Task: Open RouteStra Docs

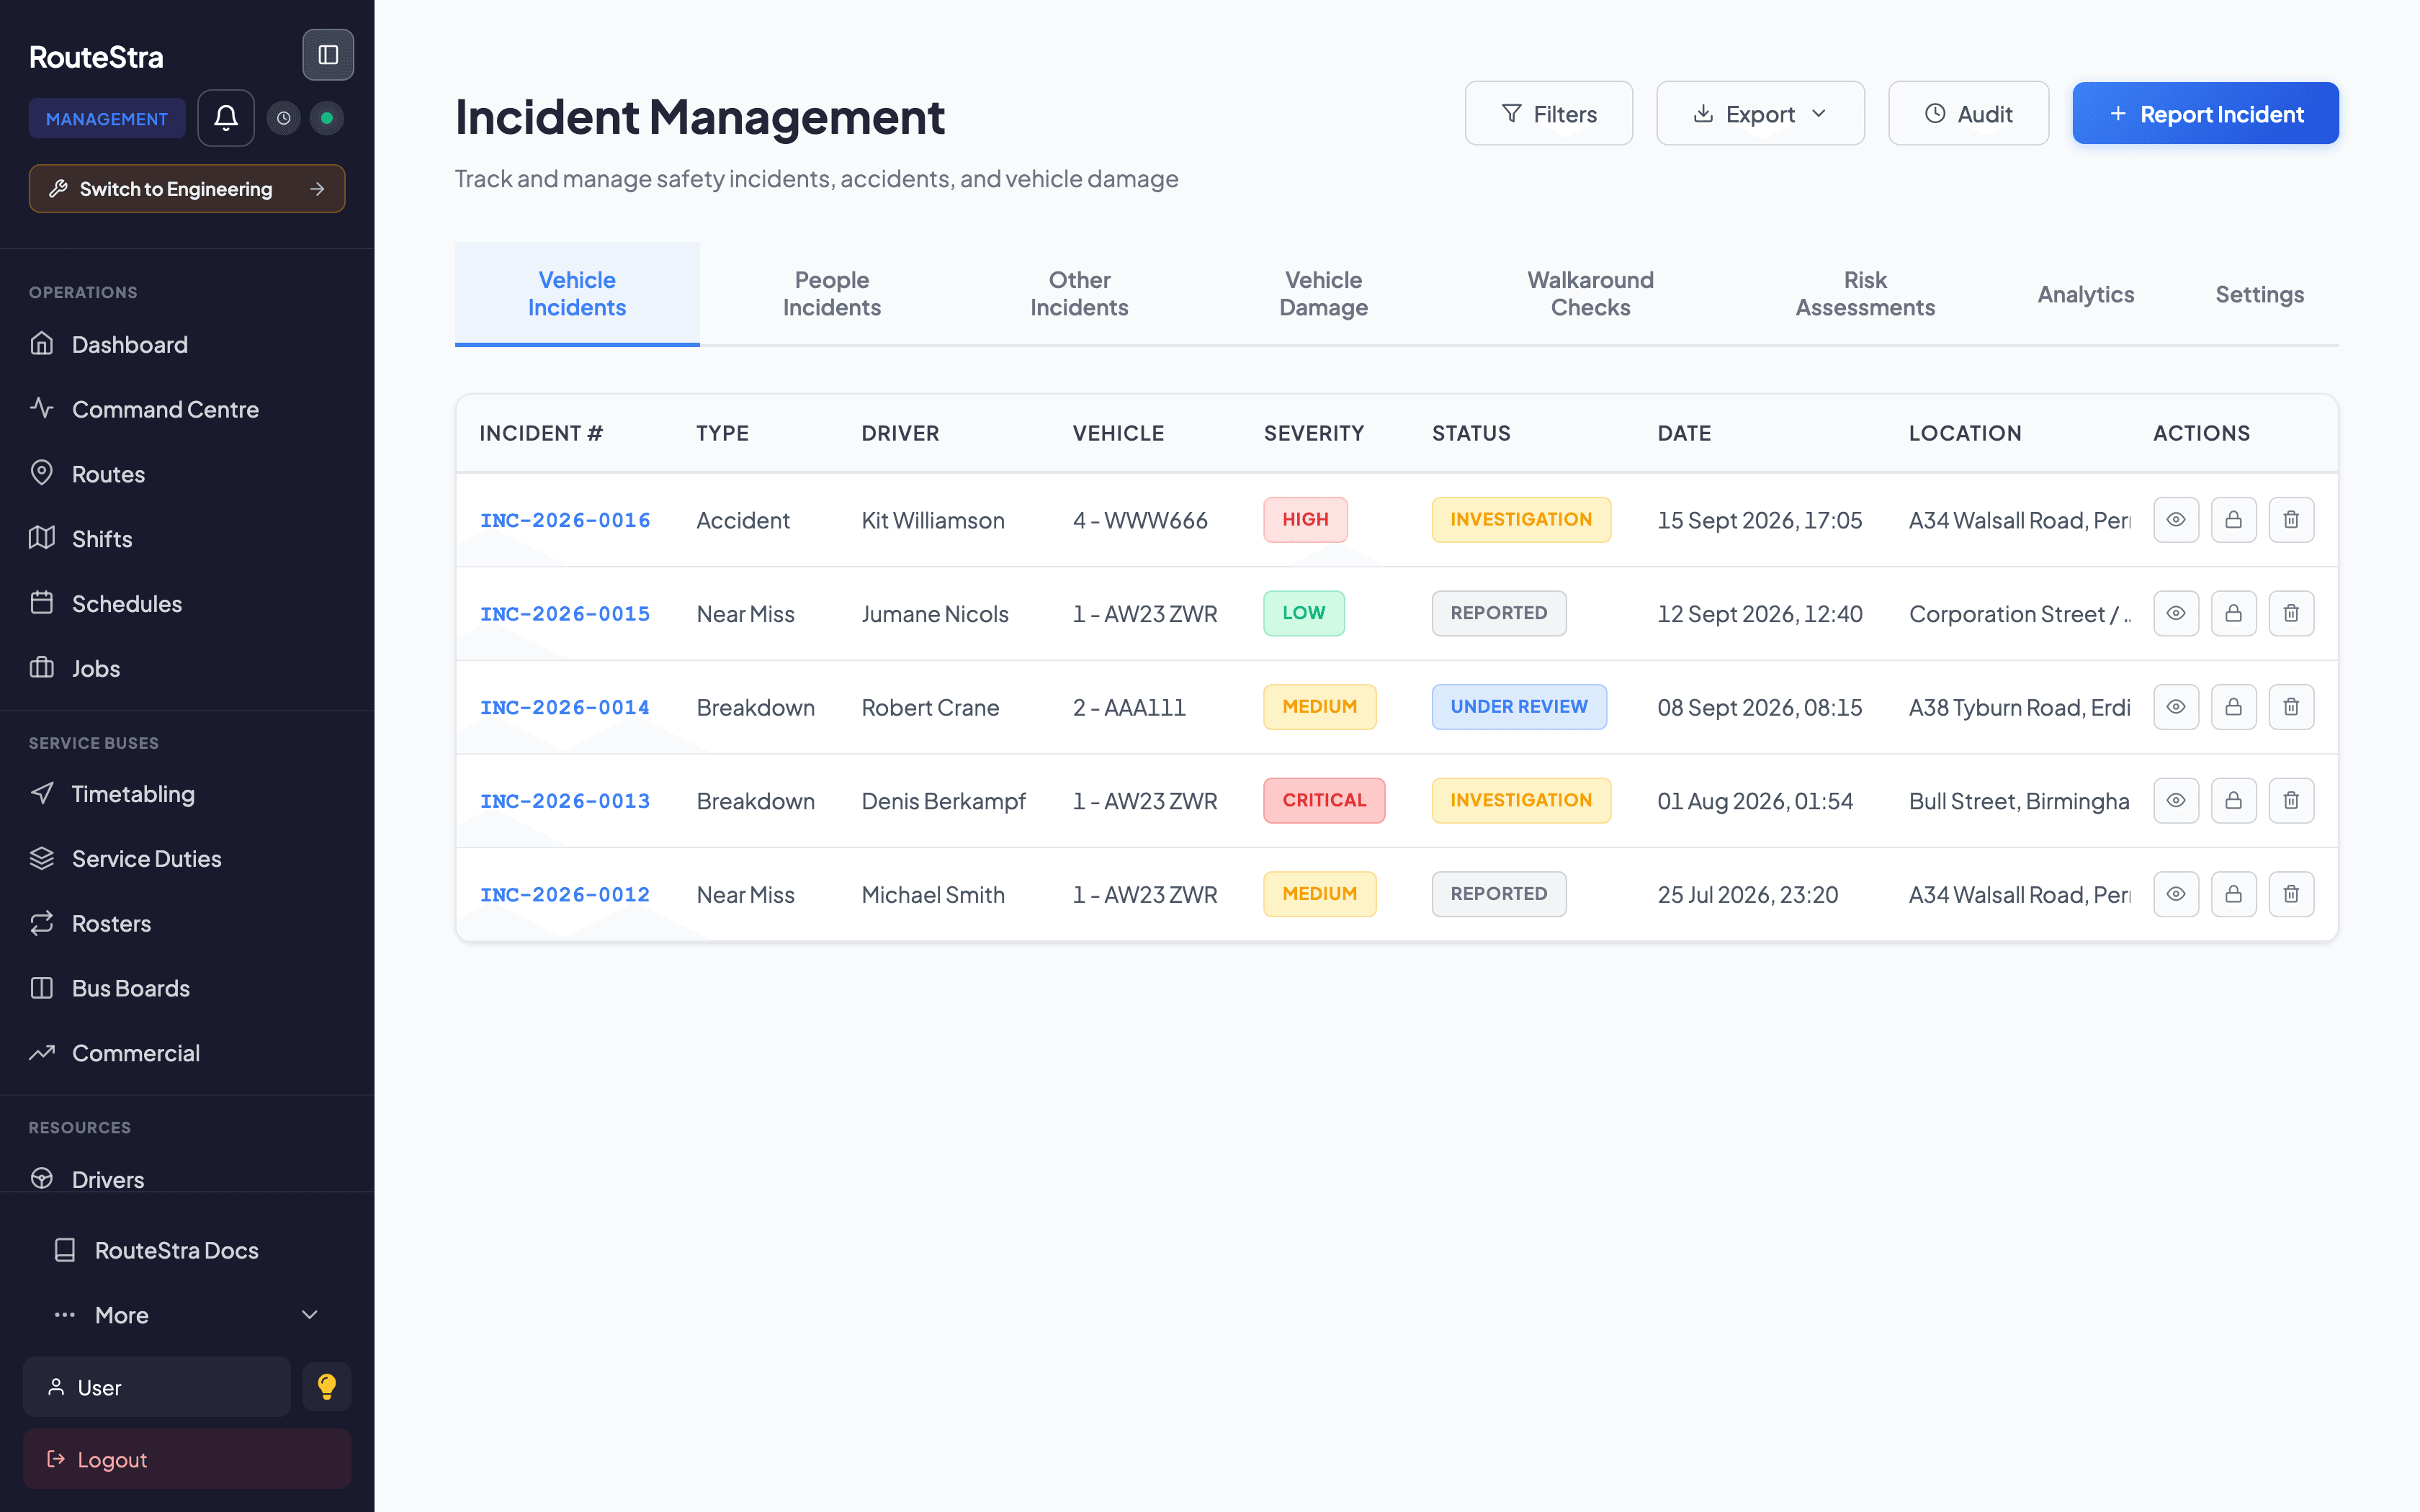Action: coord(187,1250)
